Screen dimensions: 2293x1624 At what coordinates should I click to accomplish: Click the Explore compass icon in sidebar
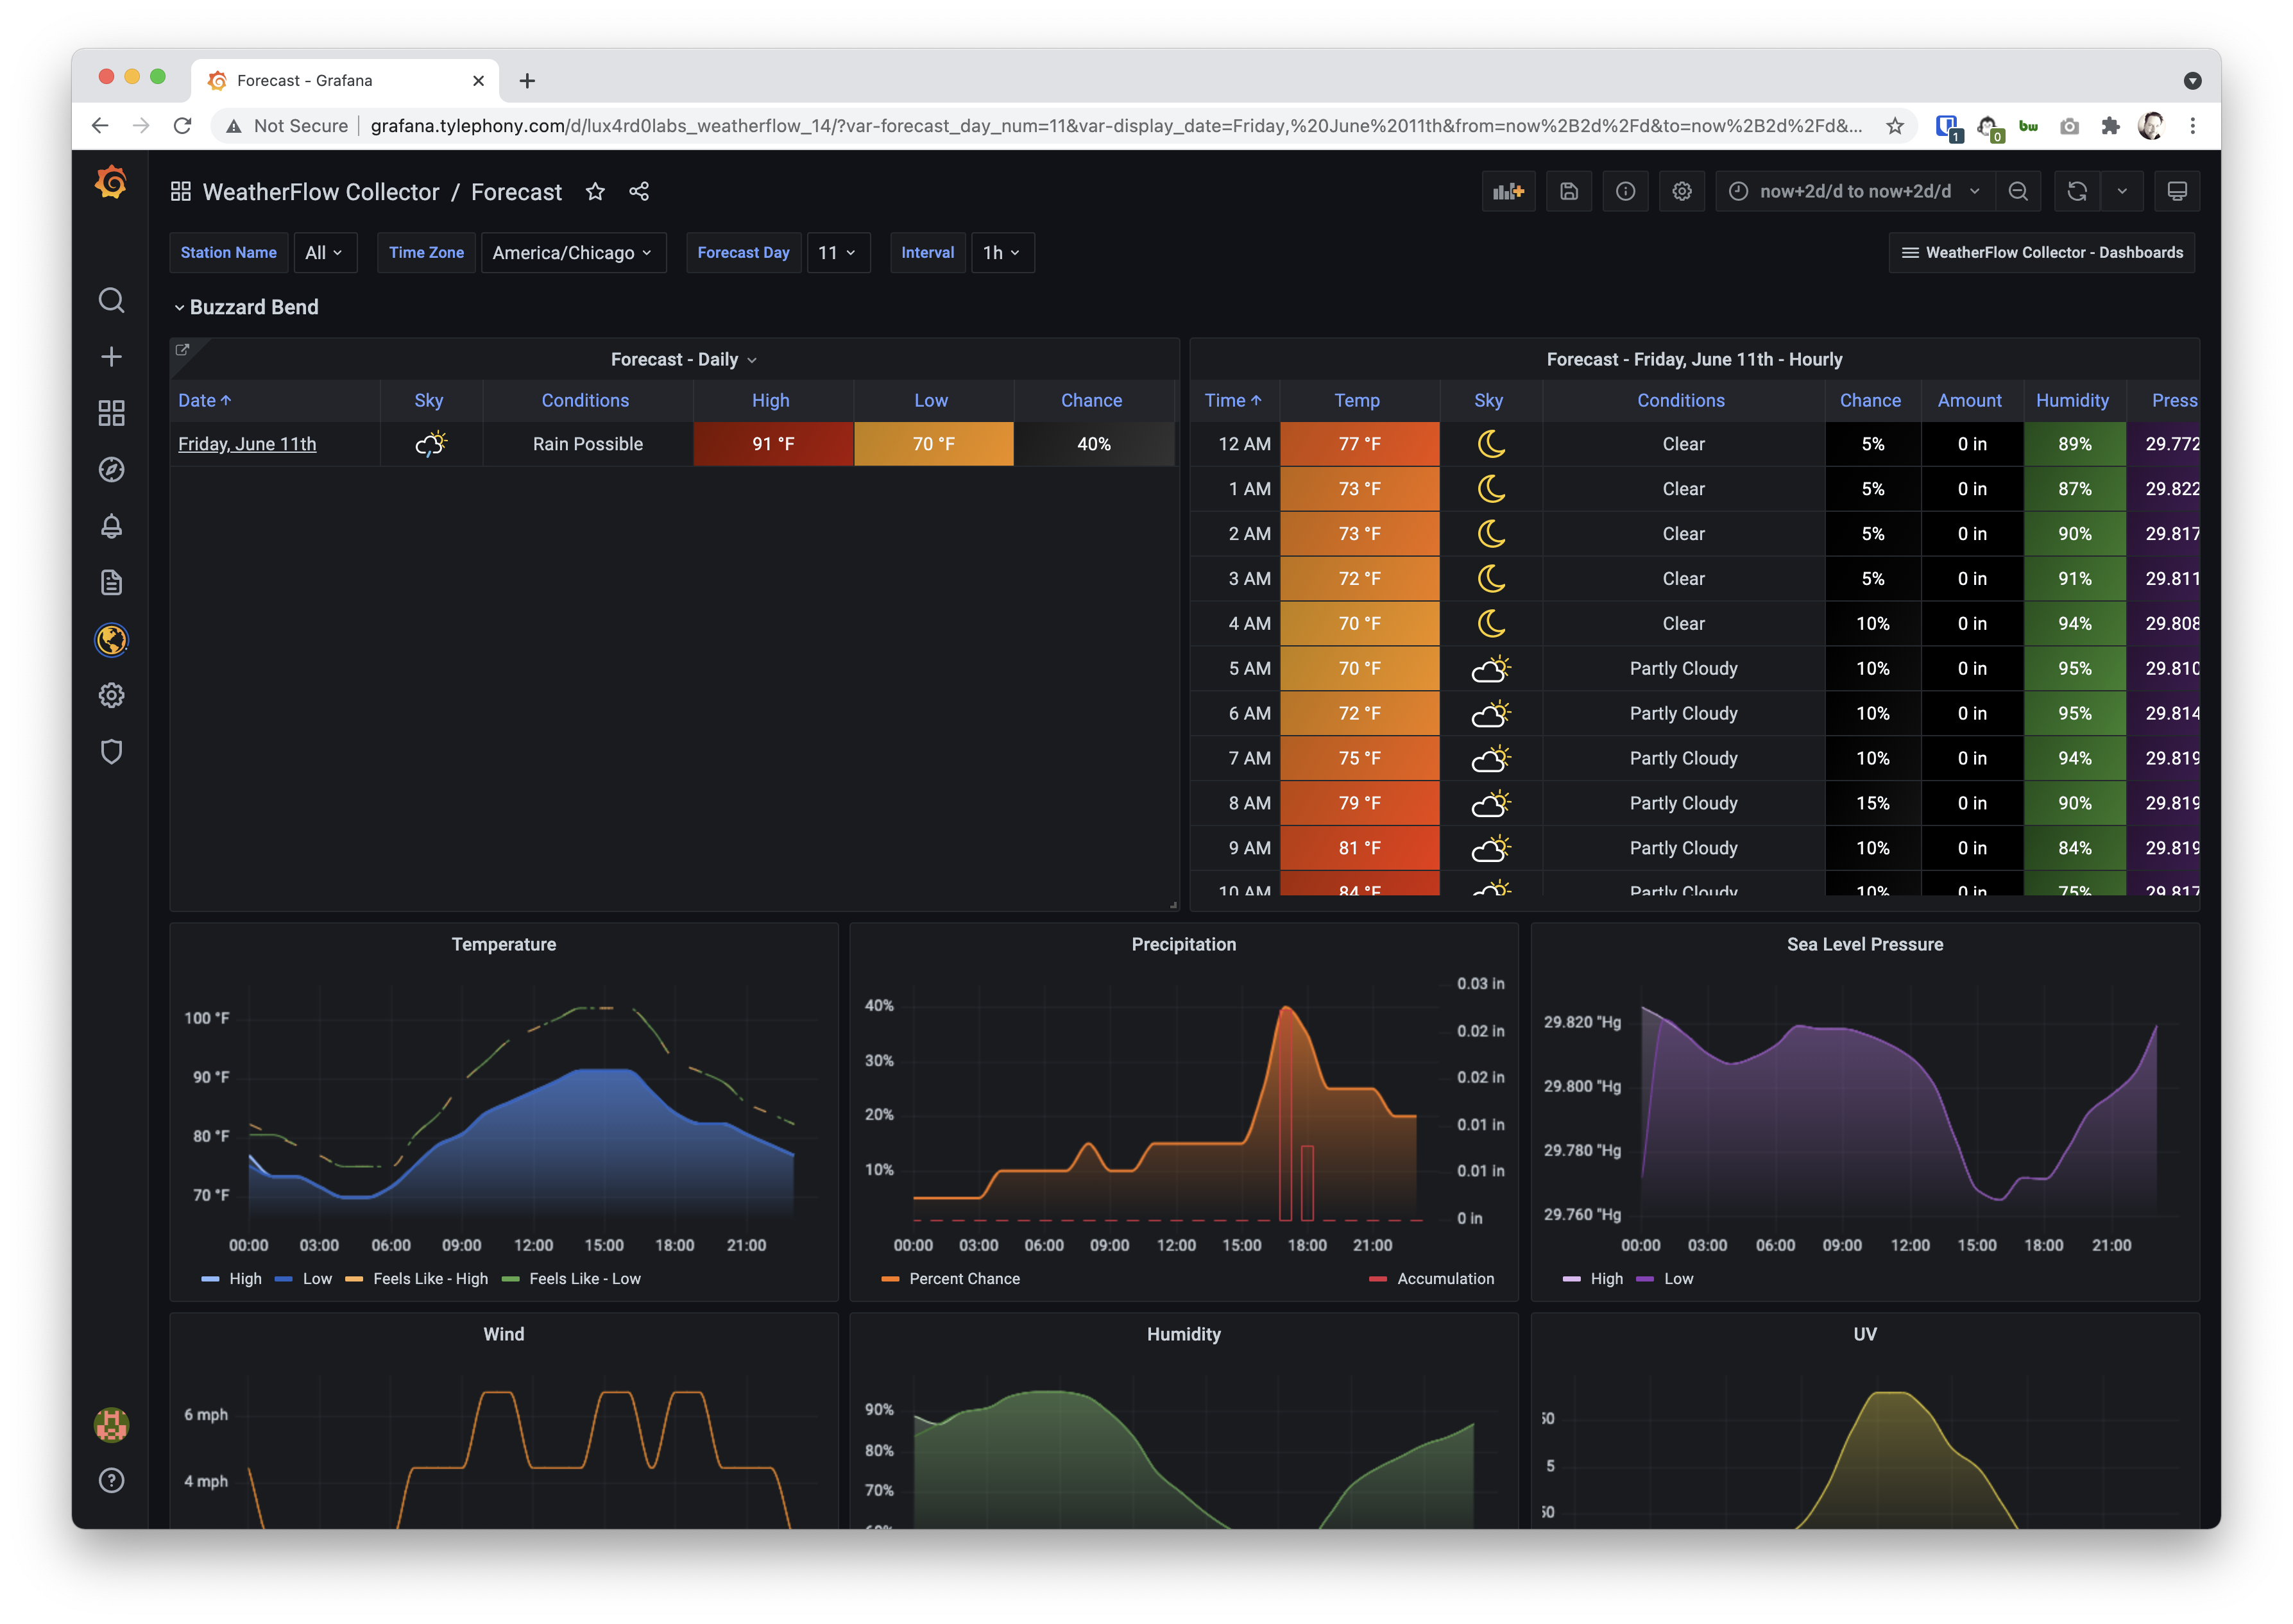coord(111,469)
